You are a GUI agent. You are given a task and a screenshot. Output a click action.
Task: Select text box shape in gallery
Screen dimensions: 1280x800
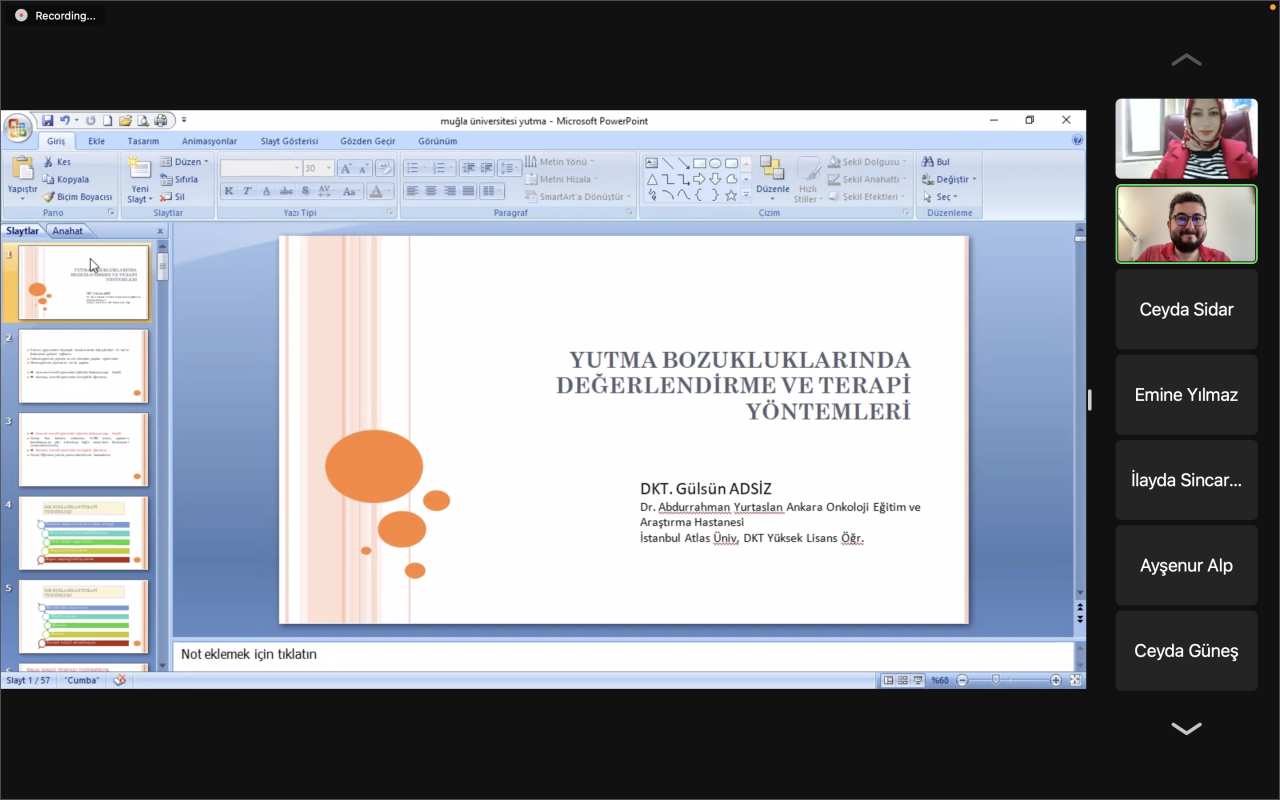pyautogui.click(x=652, y=163)
